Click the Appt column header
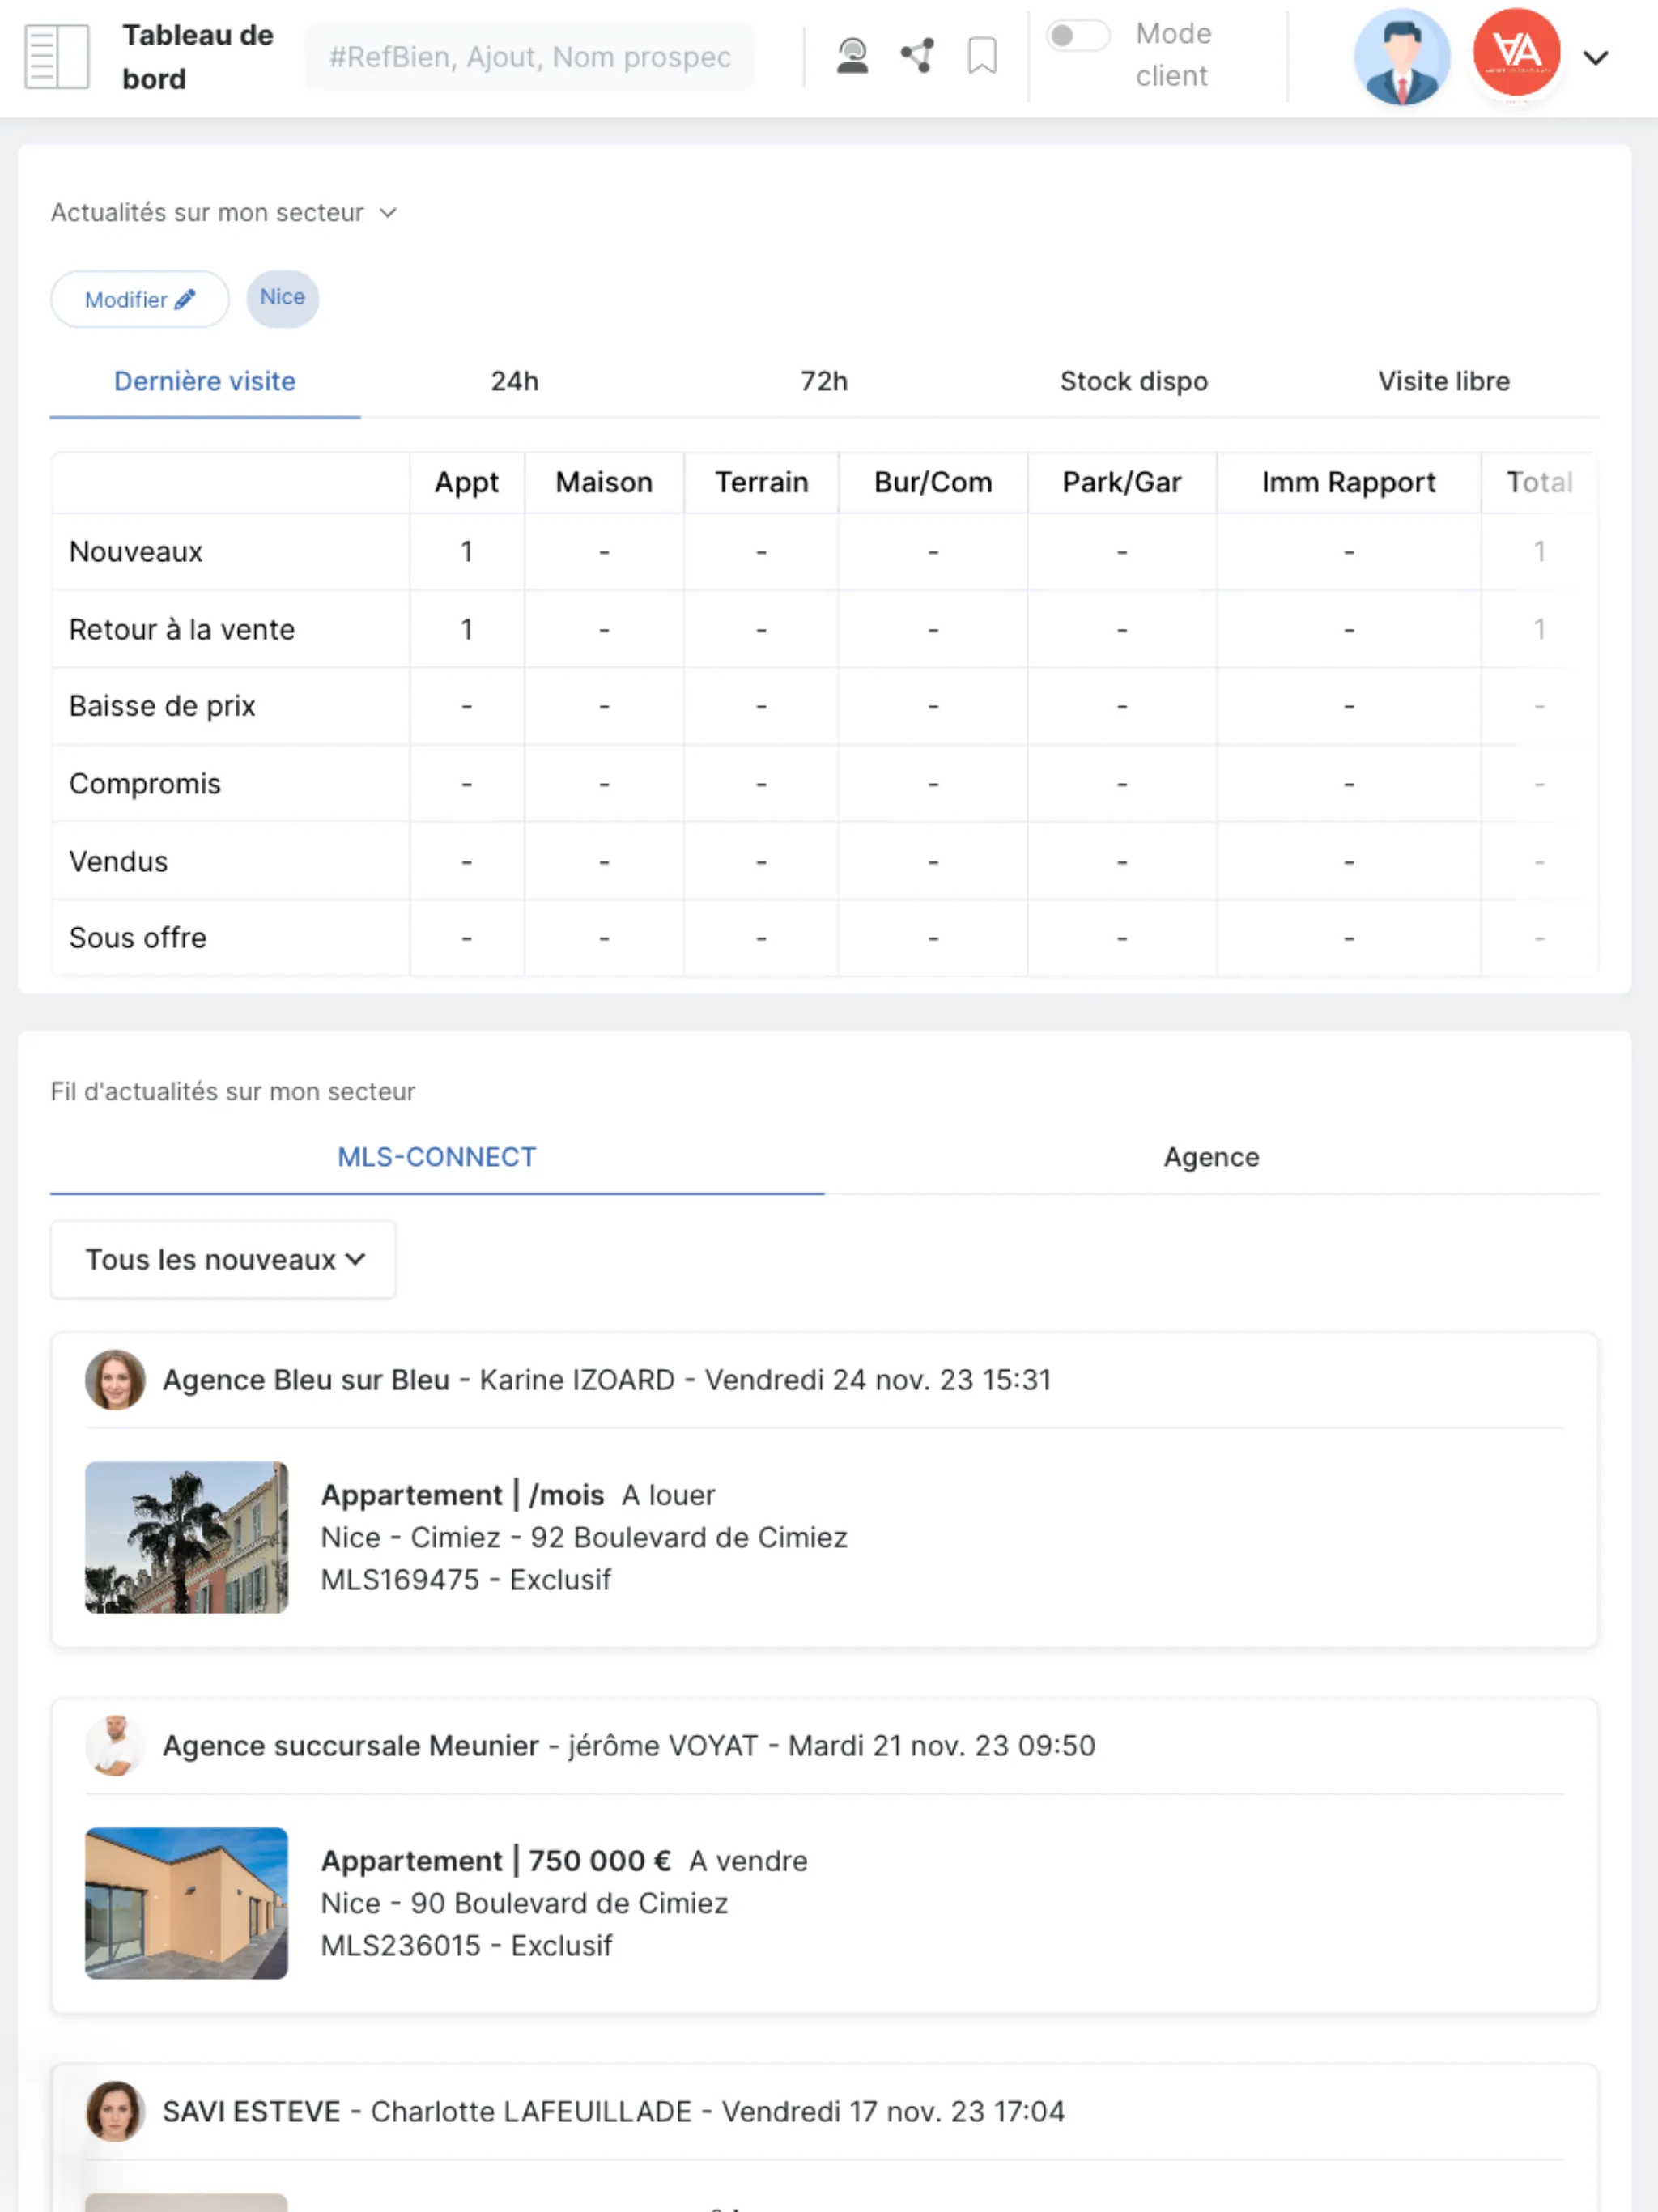This screenshot has width=1658, height=2212. click(466, 483)
